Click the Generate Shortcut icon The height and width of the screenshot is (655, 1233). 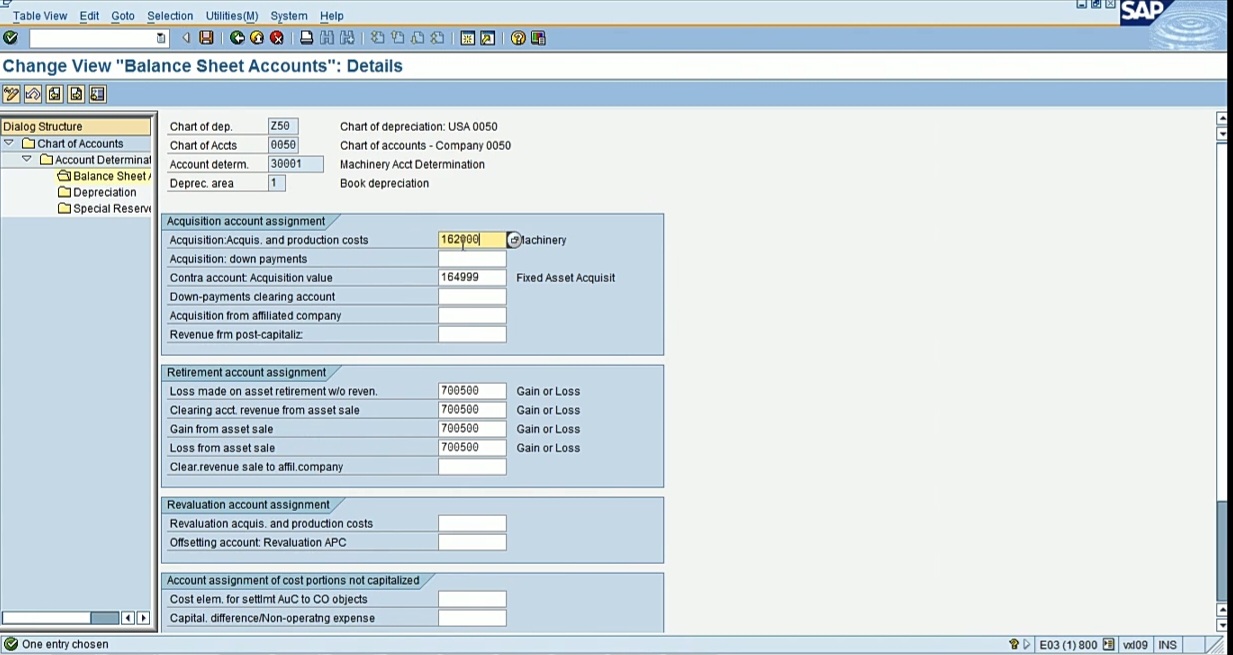point(488,38)
